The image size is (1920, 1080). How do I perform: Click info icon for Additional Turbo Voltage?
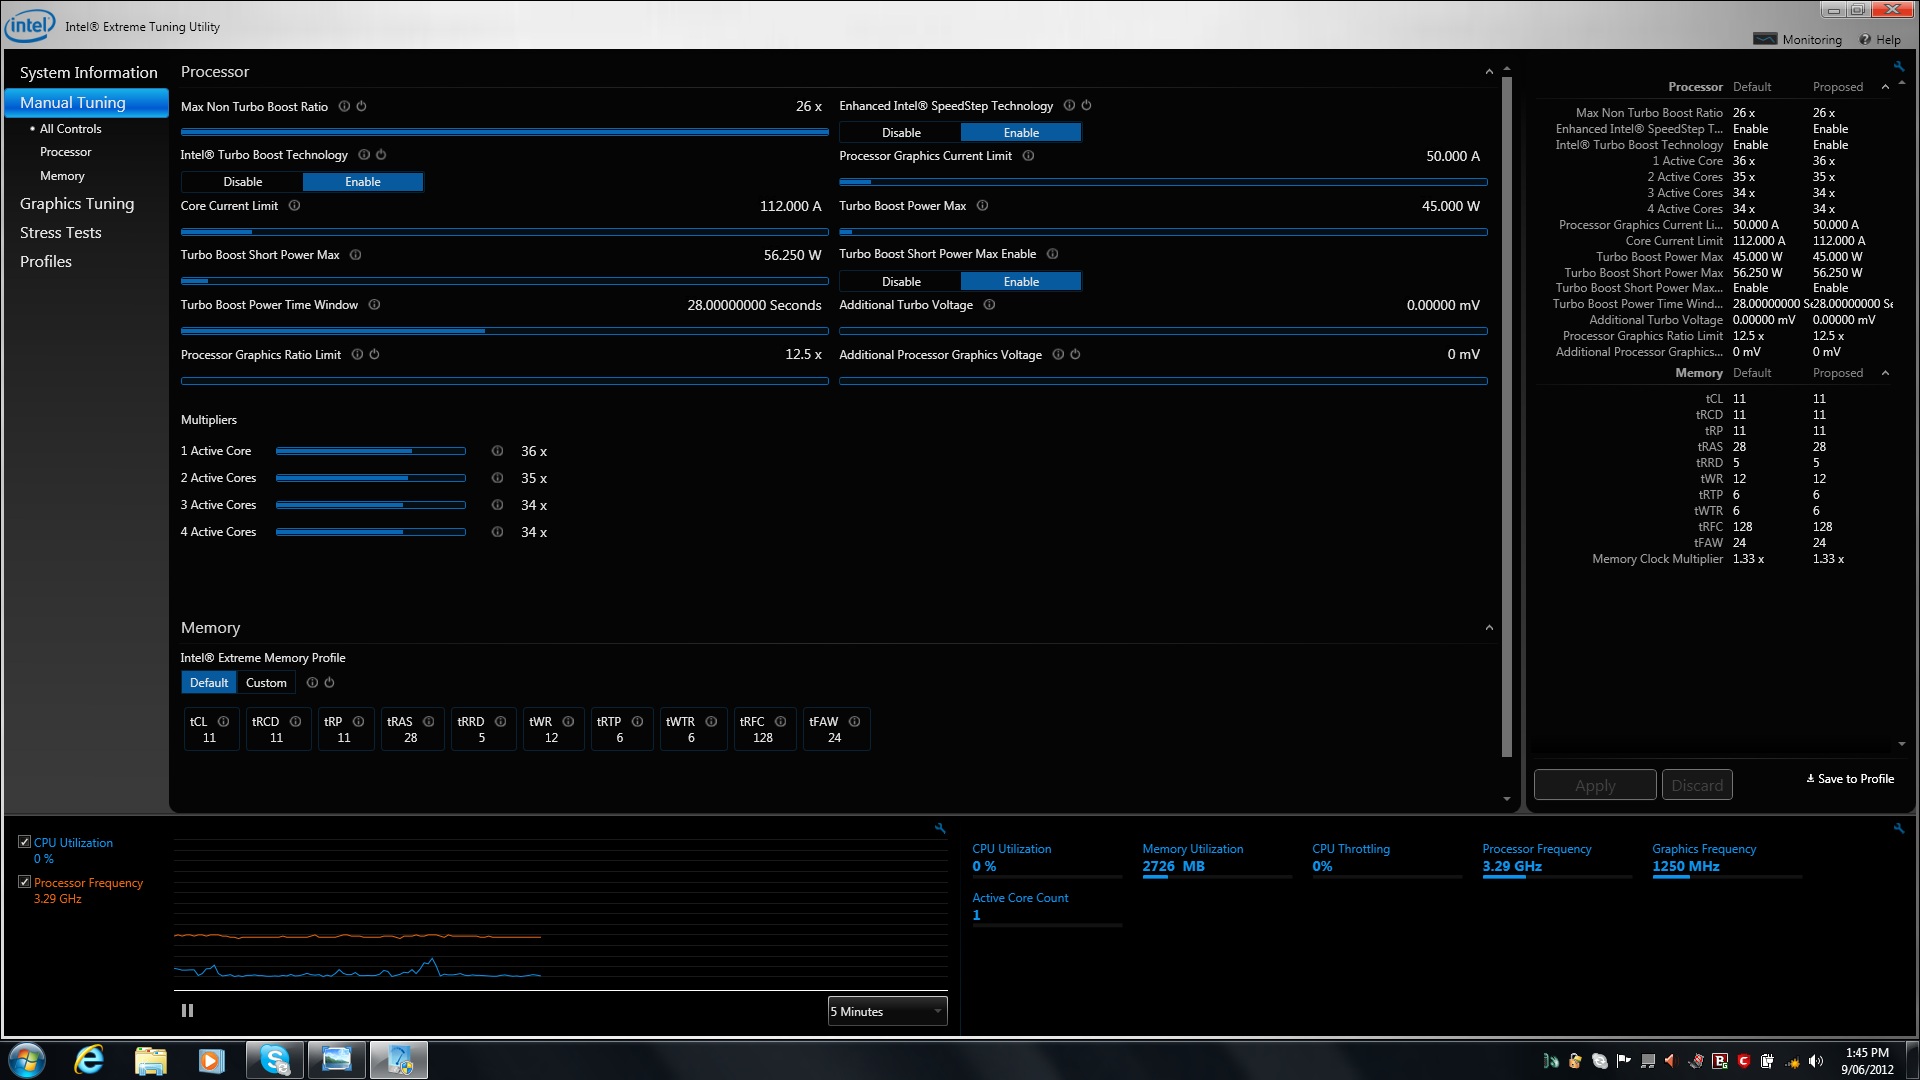(989, 305)
